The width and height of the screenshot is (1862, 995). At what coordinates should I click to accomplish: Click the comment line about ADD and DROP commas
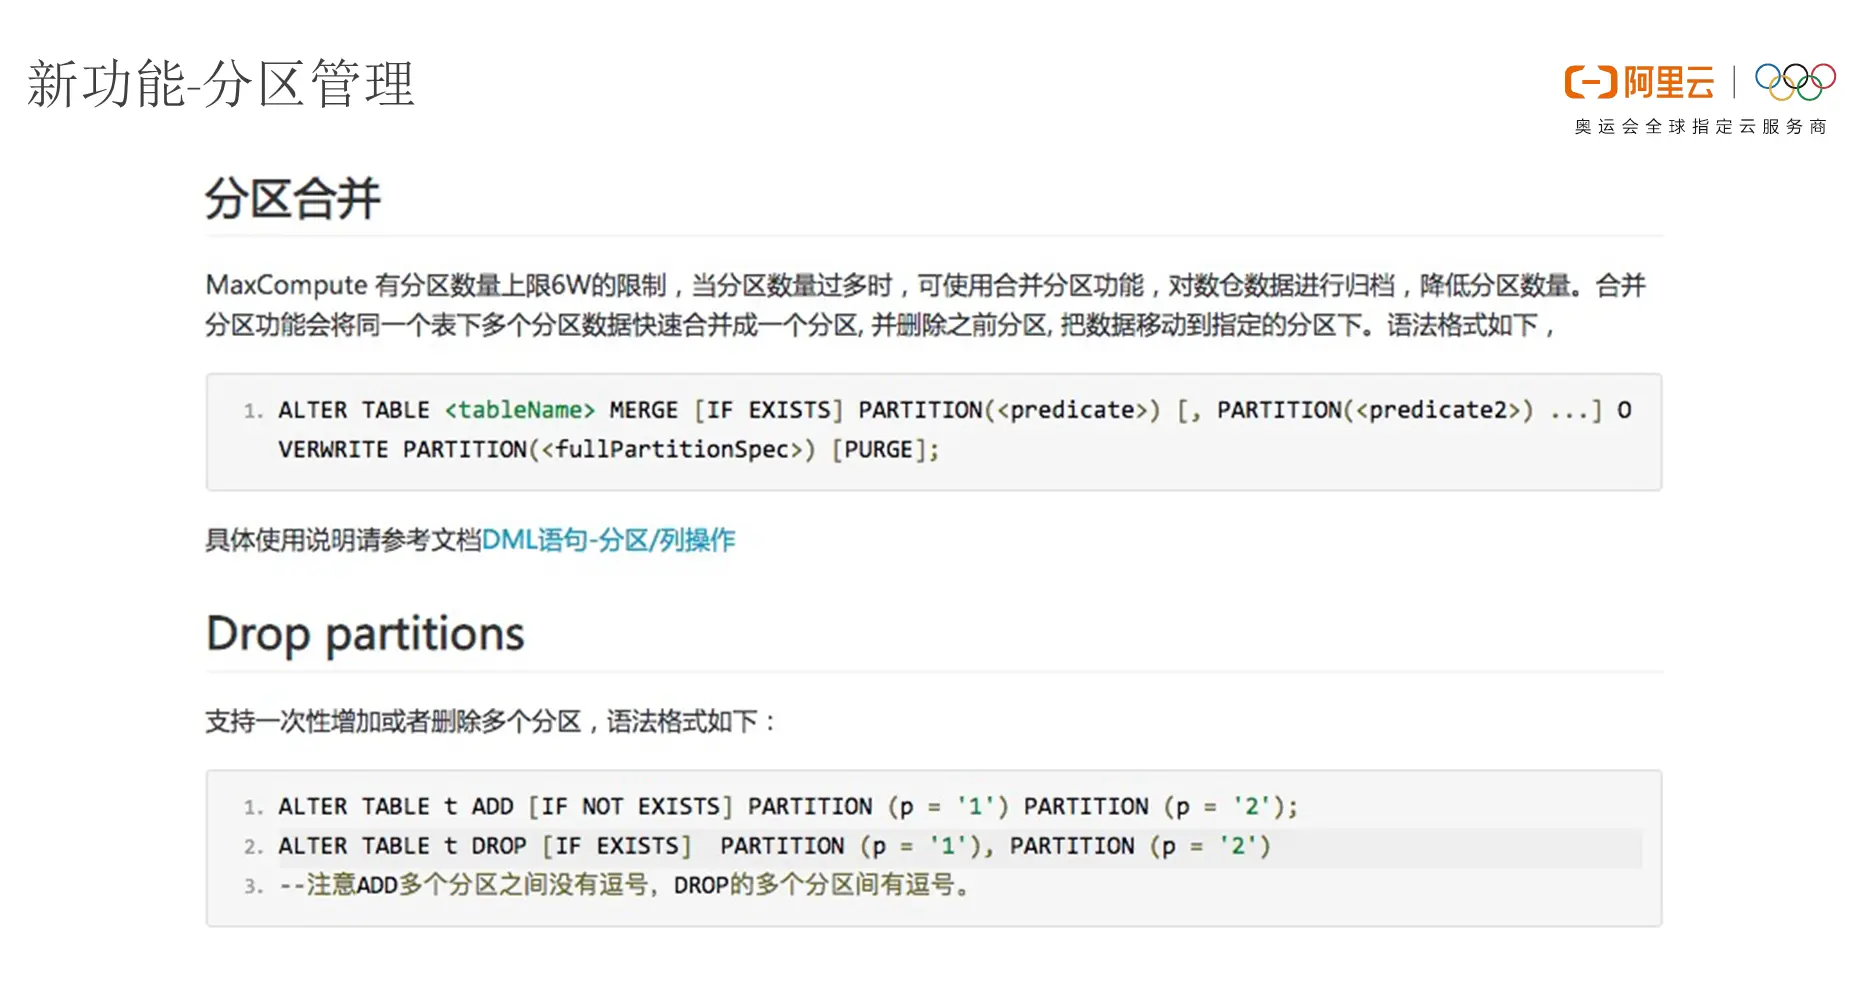click(x=624, y=885)
